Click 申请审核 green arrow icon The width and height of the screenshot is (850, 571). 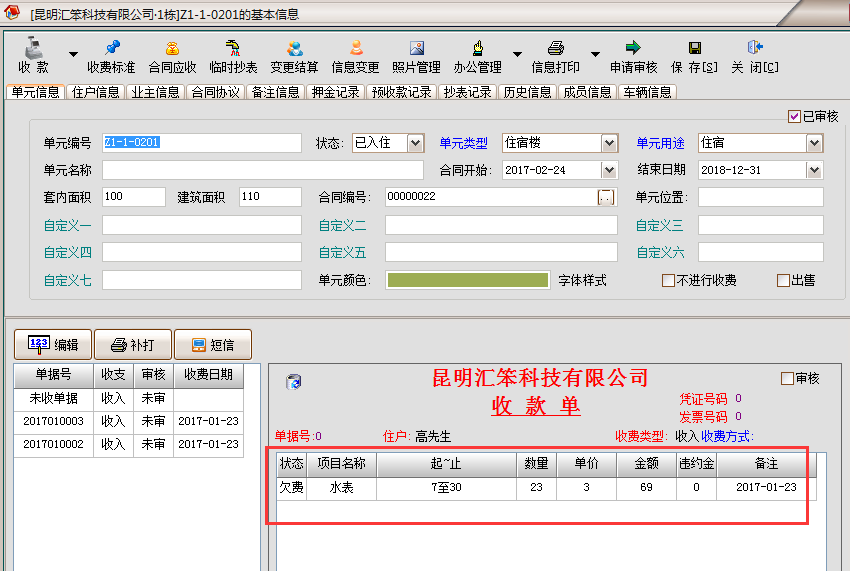coord(633,47)
